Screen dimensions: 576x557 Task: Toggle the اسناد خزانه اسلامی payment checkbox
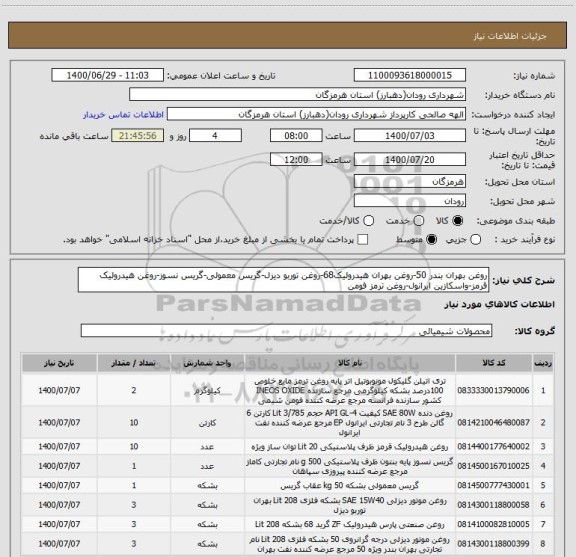[x=363, y=240]
